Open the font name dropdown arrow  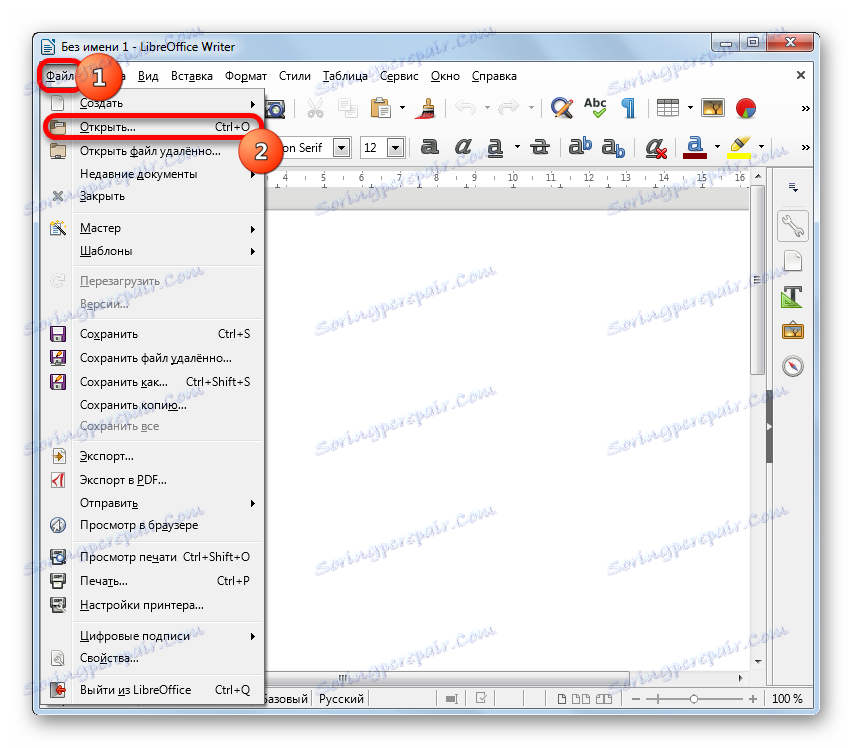341,147
